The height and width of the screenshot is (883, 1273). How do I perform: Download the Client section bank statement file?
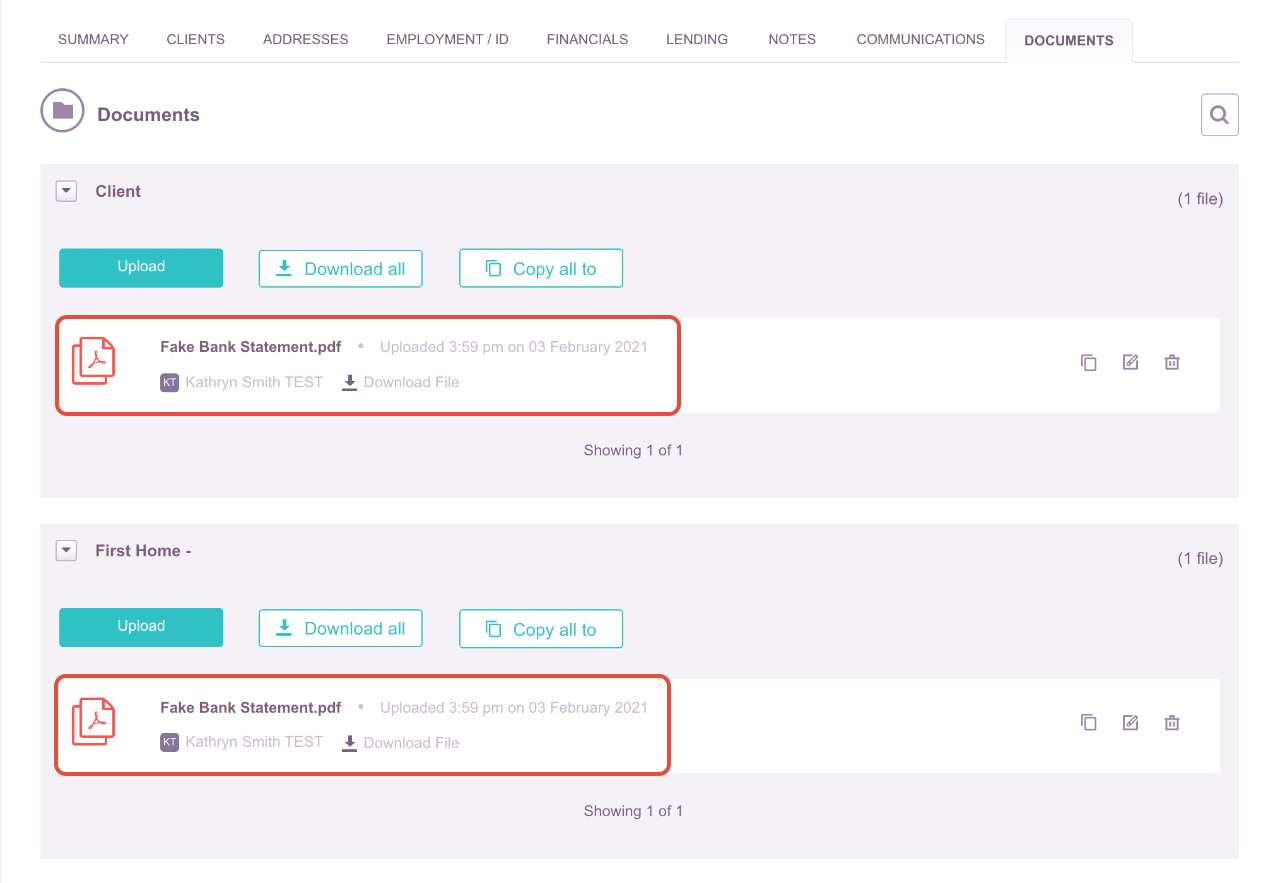point(399,382)
